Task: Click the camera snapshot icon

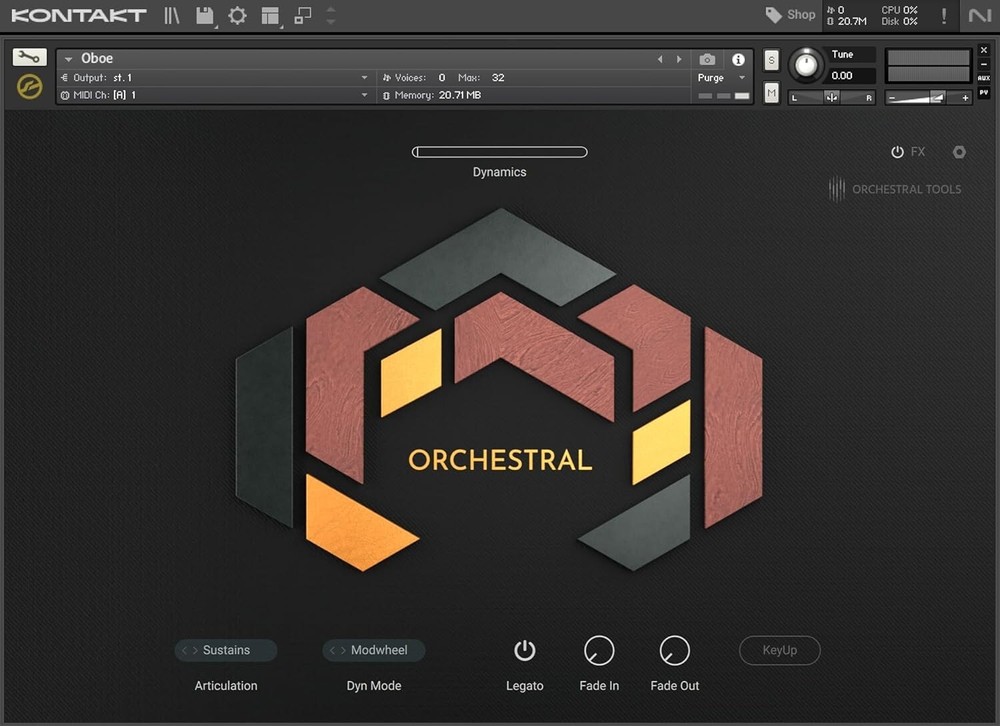Action: click(x=707, y=60)
